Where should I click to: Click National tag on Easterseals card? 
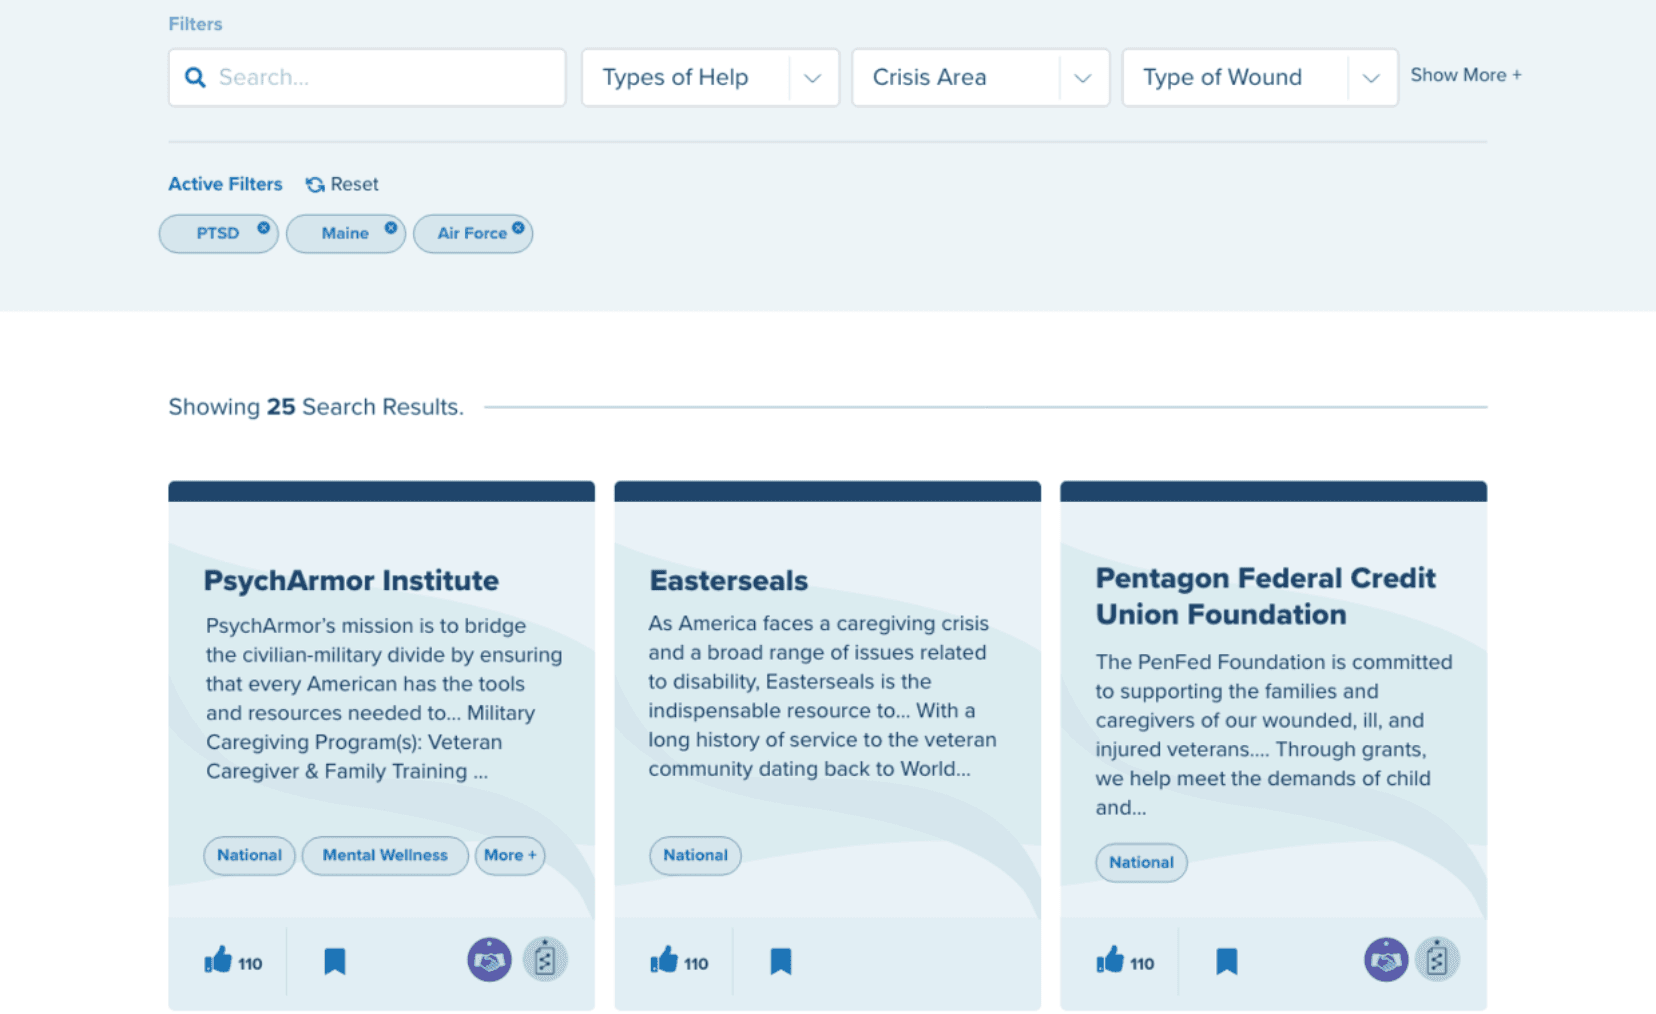(695, 855)
